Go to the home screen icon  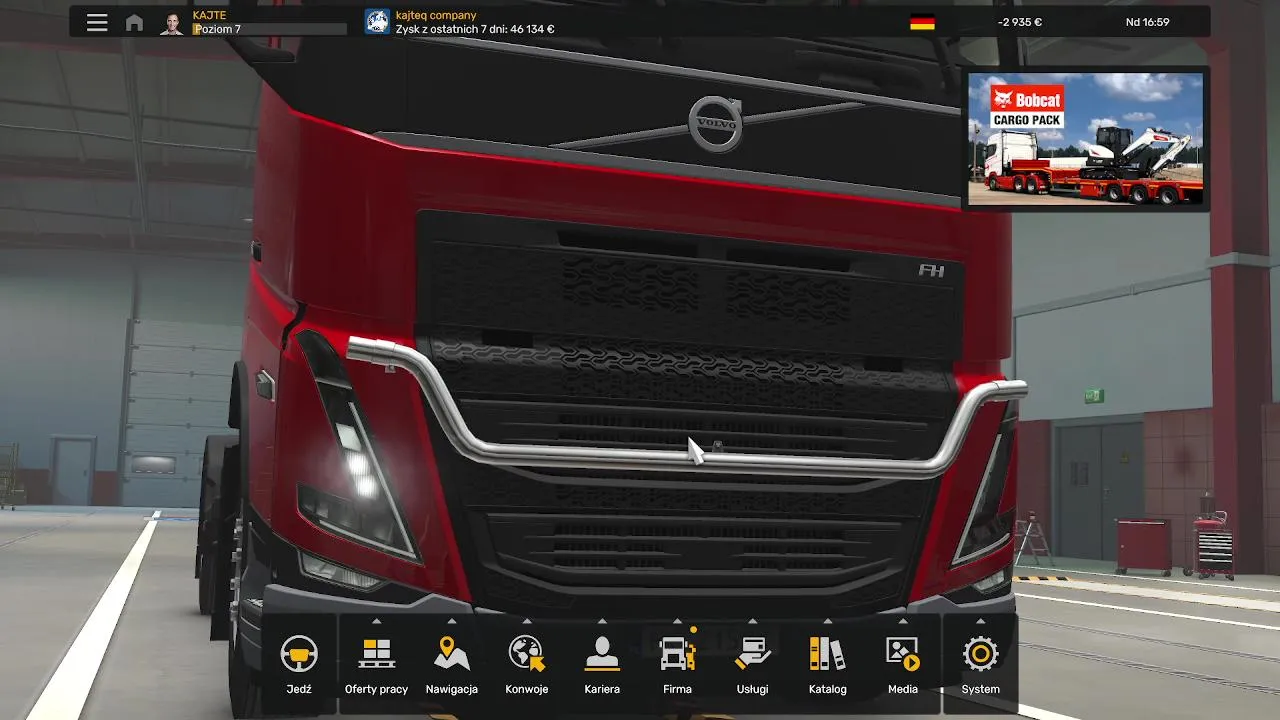pos(134,22)
